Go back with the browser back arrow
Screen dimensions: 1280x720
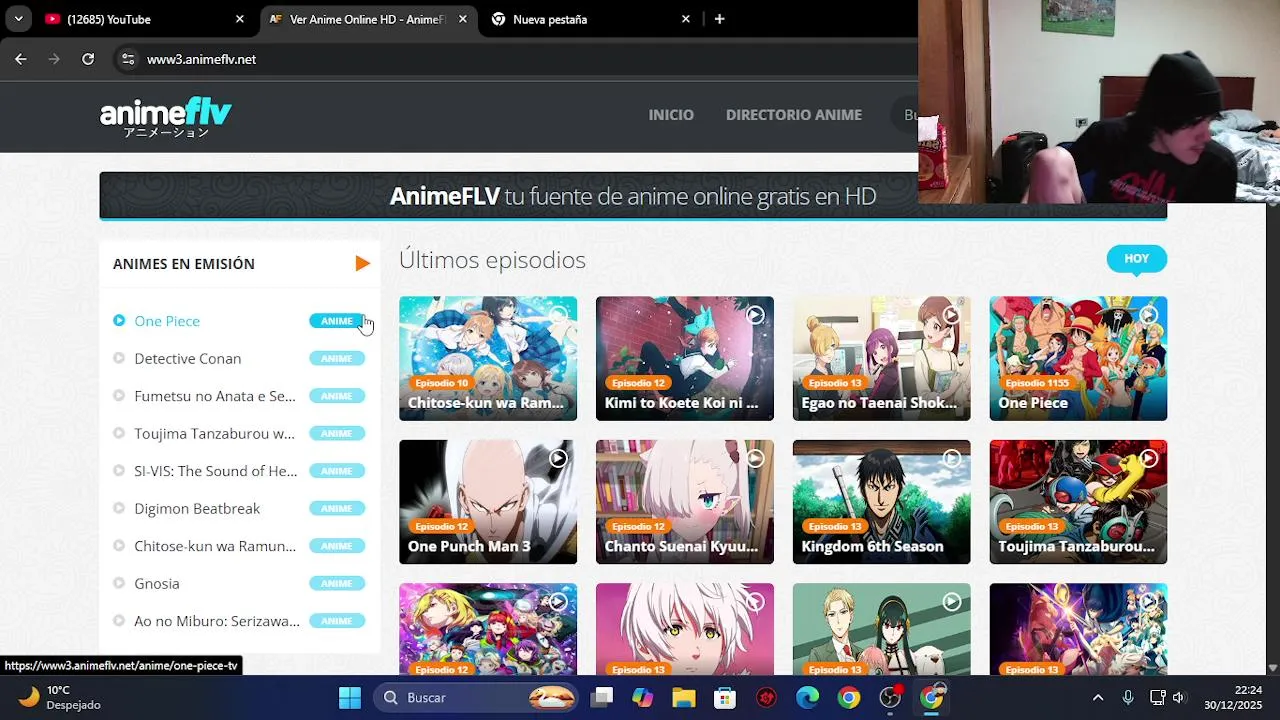pos(21,59)
